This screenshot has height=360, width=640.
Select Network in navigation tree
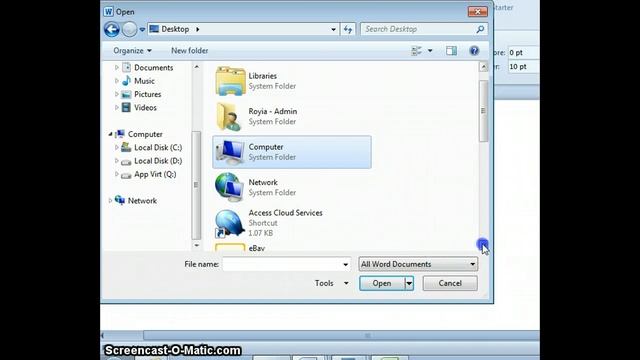(x=142, y=201)
